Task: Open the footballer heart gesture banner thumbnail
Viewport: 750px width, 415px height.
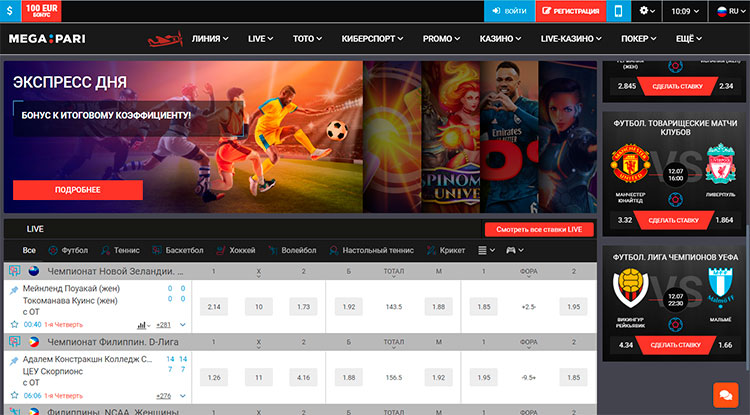Action: point(509,137)
